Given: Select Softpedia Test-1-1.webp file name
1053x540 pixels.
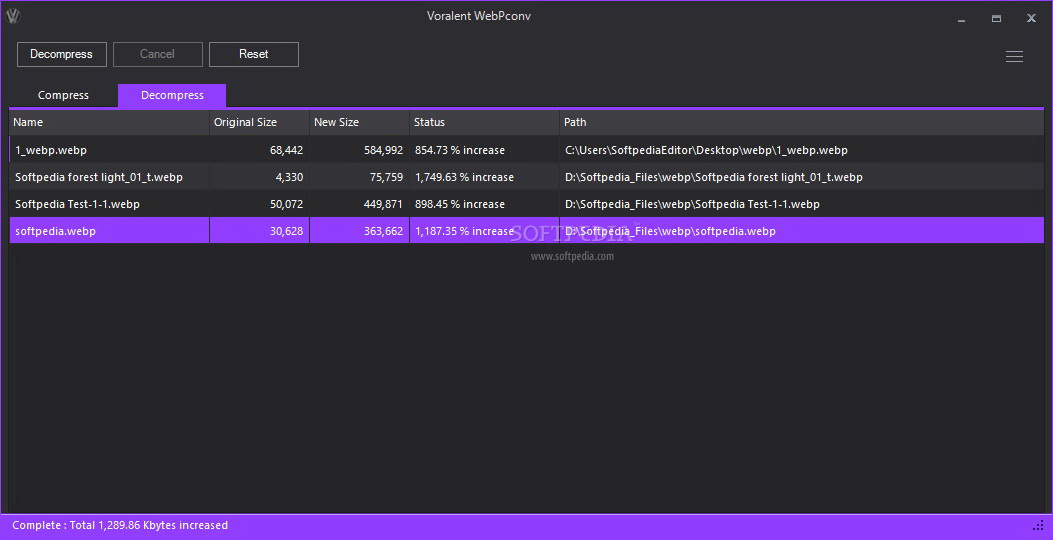Looking at the screenshot, I should tap(77, 204).
